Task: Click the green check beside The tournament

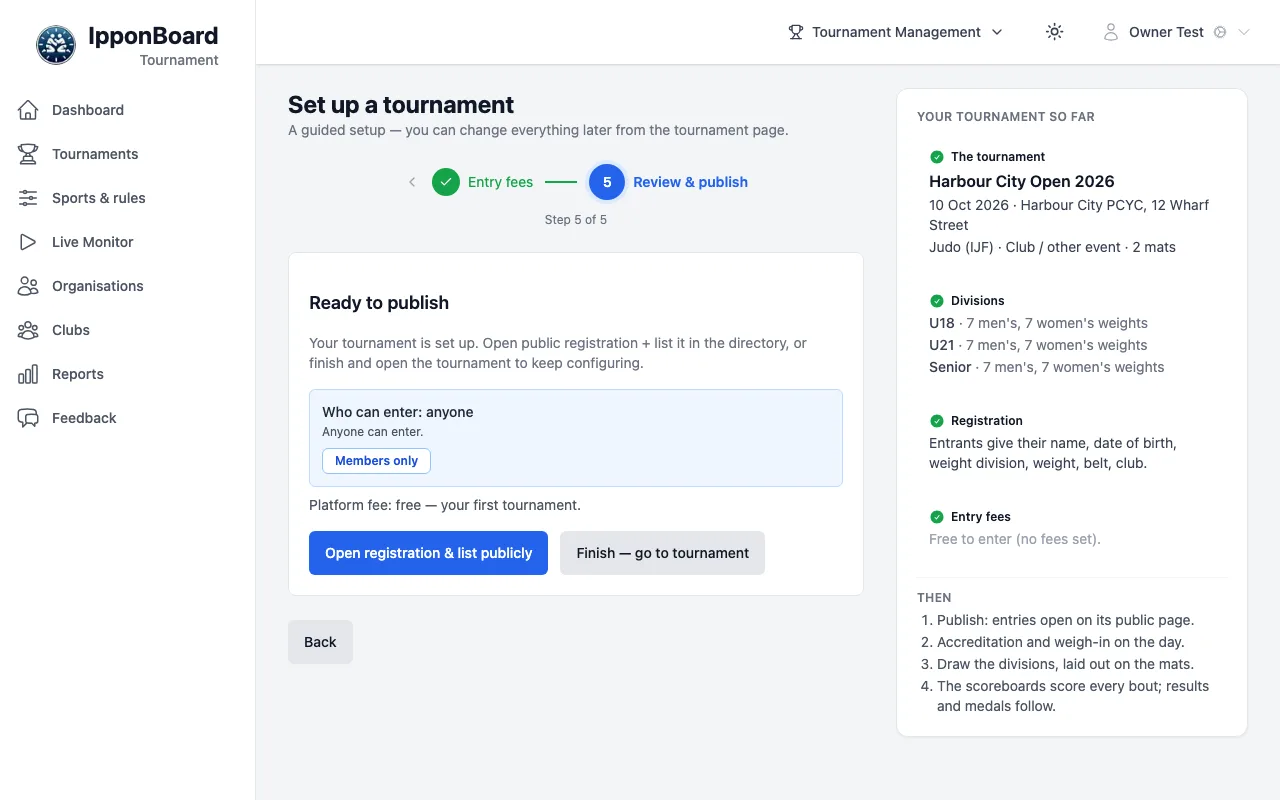Action: point(937,157)
